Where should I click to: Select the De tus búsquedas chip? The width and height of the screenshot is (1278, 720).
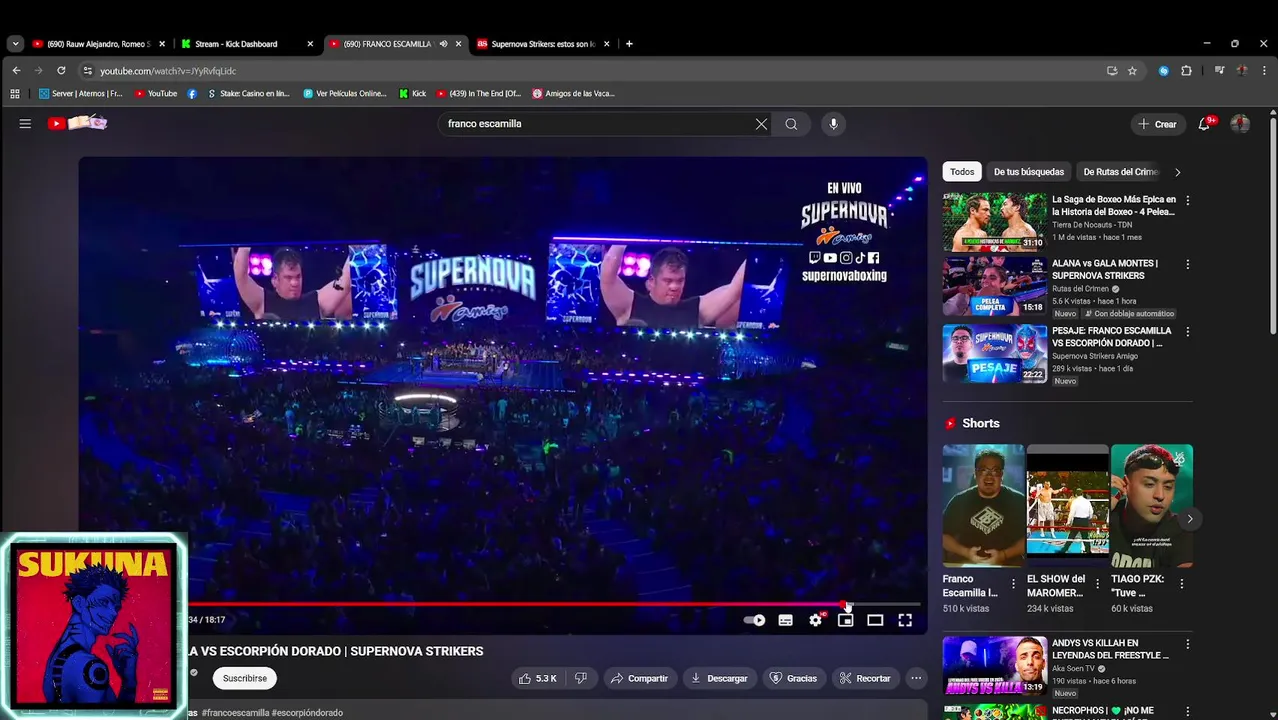coord(1029,172)
